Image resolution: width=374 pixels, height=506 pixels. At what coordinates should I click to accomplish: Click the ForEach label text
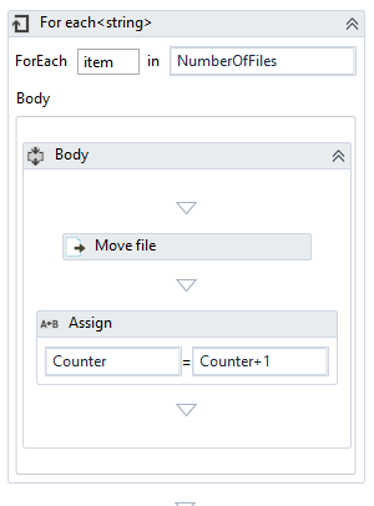(x=41, y=61)
